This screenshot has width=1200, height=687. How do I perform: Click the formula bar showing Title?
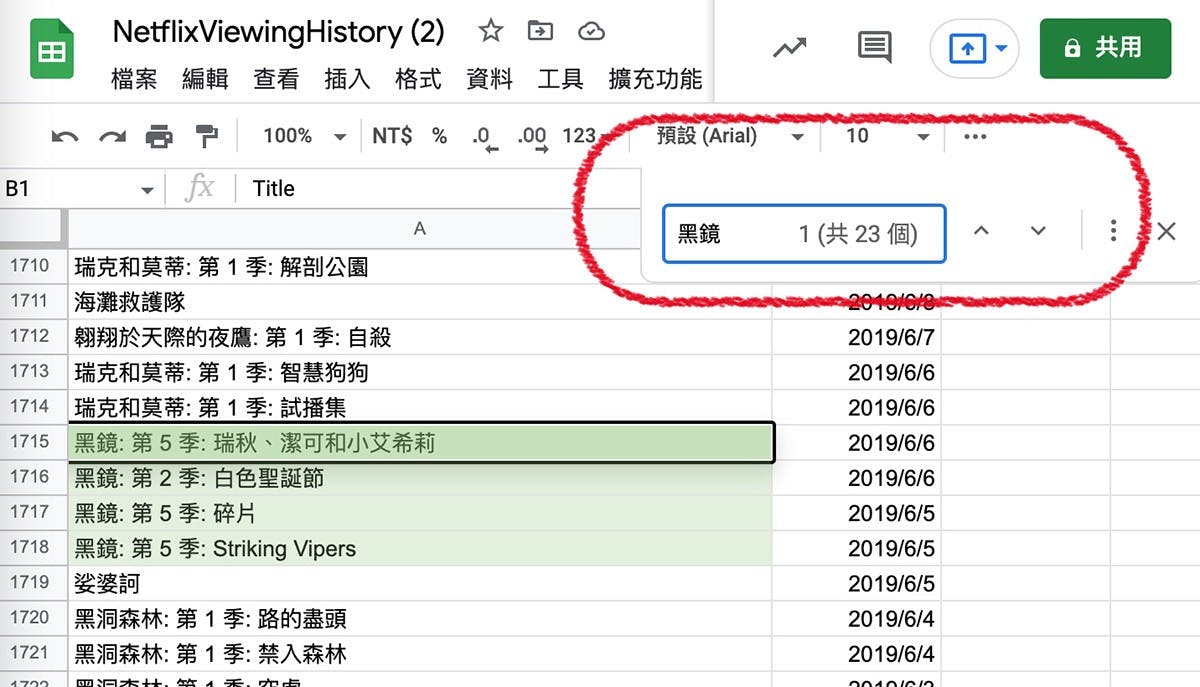(x=440, y=188)
